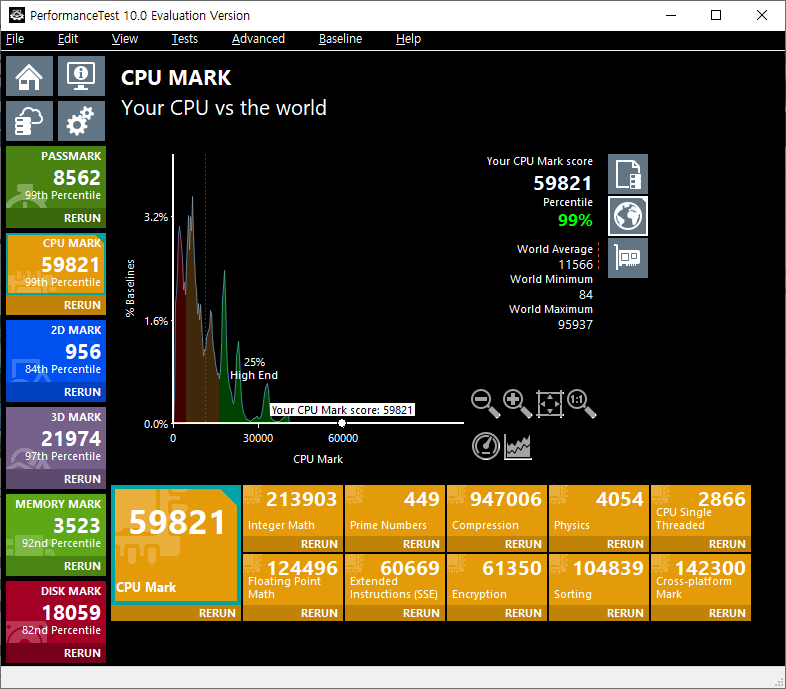Image resolution: width=786 pixels, height=689 pixels.
Task: Open the settings gears icon
Action: pos(81,121)
